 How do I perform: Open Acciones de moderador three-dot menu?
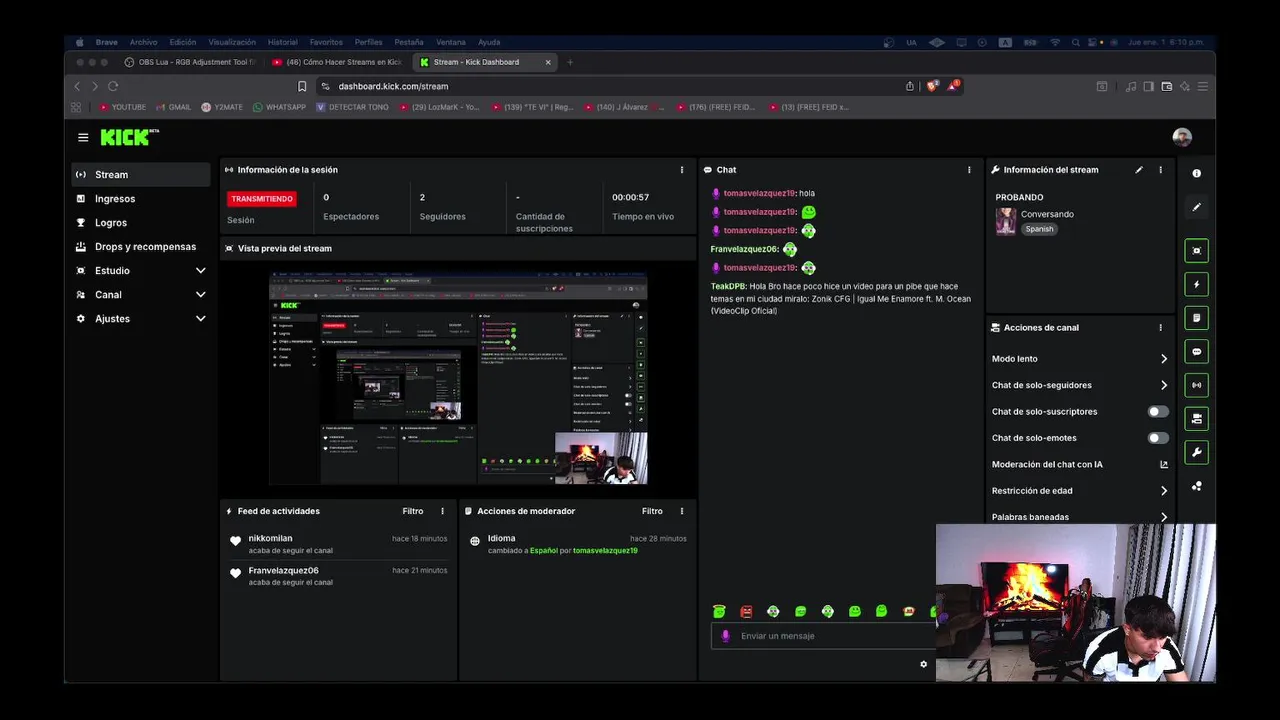coord(682,511)
